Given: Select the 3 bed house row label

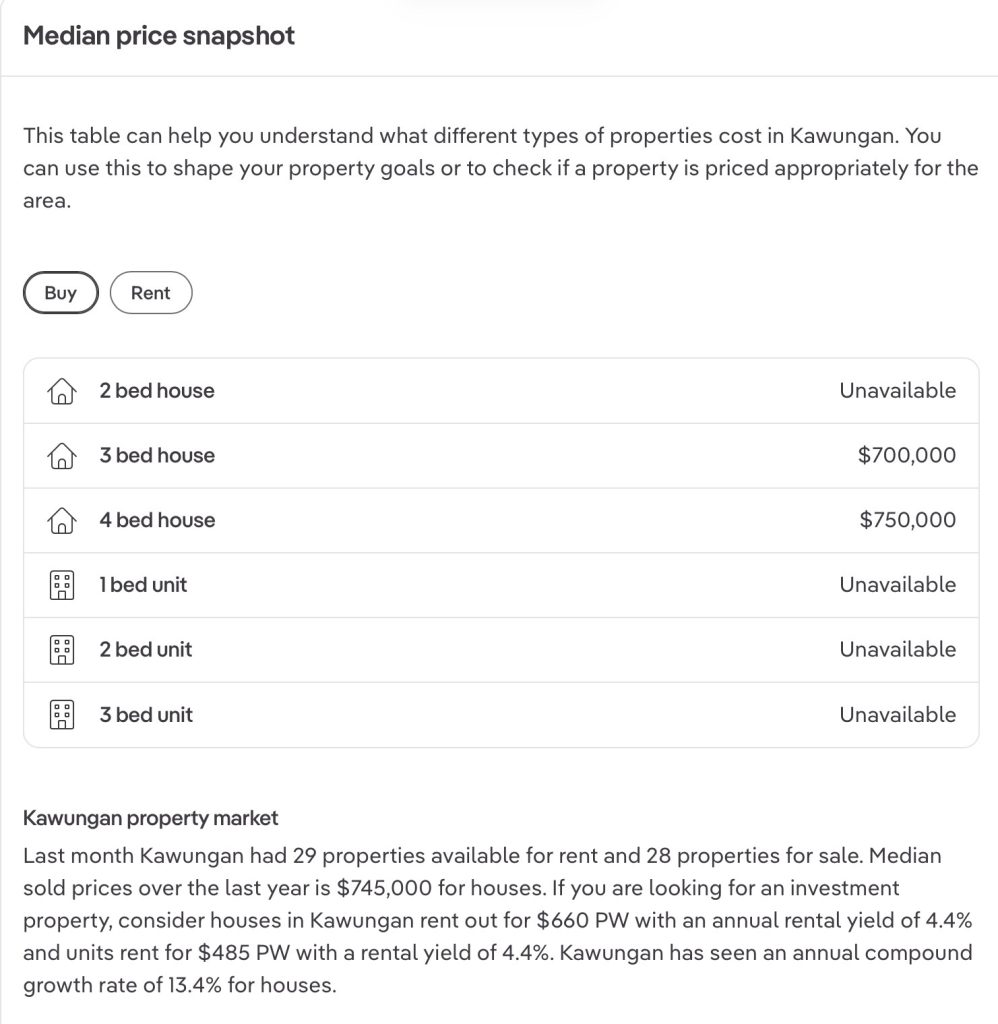Looking at the screenshot, I should click(157, 456).
